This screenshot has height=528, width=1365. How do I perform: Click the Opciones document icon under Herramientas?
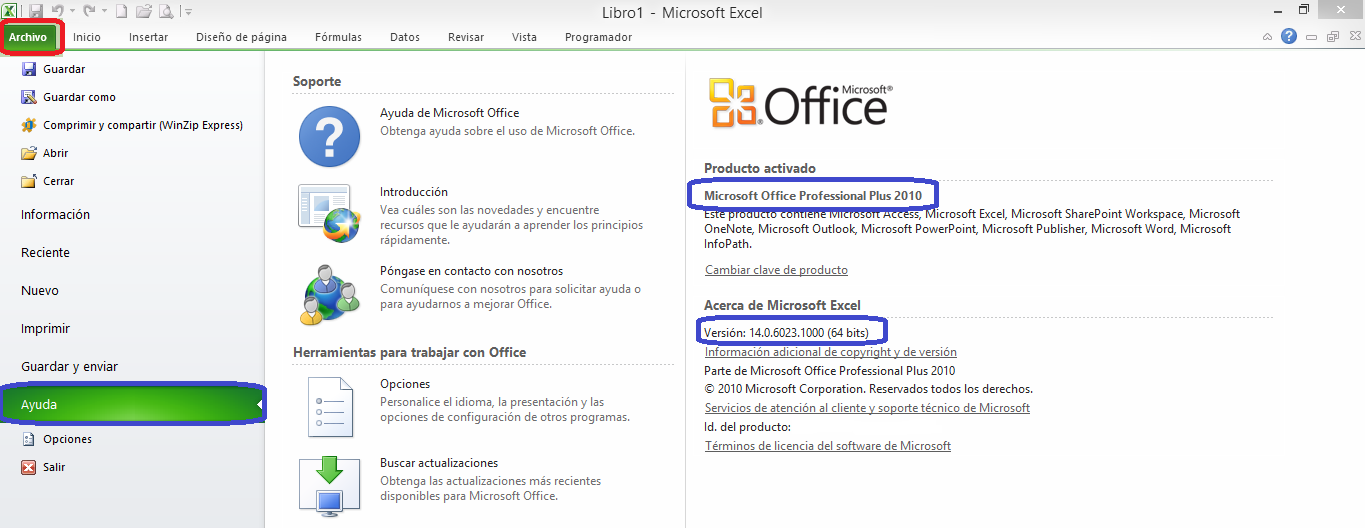pyautogui.click(x=329, y=406)
